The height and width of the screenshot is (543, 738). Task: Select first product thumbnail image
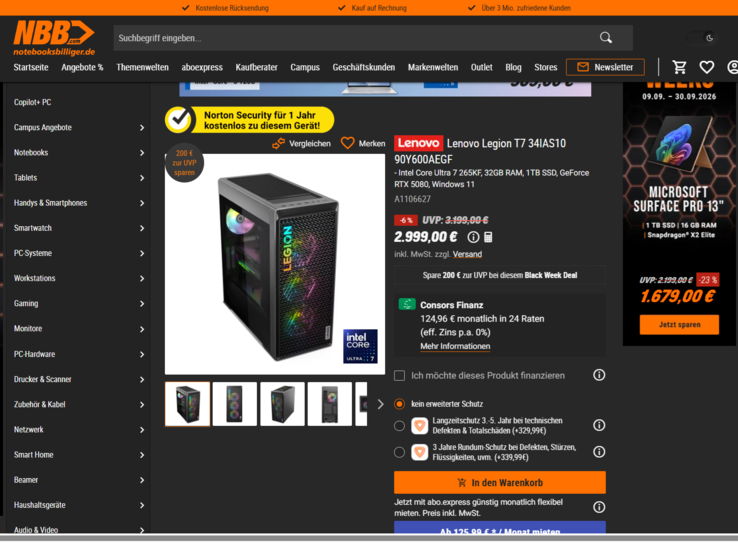pyautogui.click(x=187, y=404)
